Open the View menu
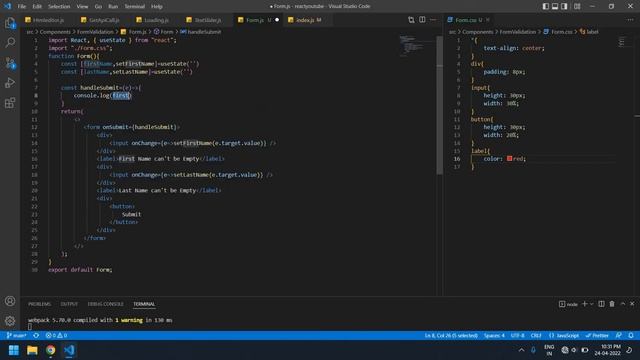The image size is (640, 360). [x=82, y=7]
